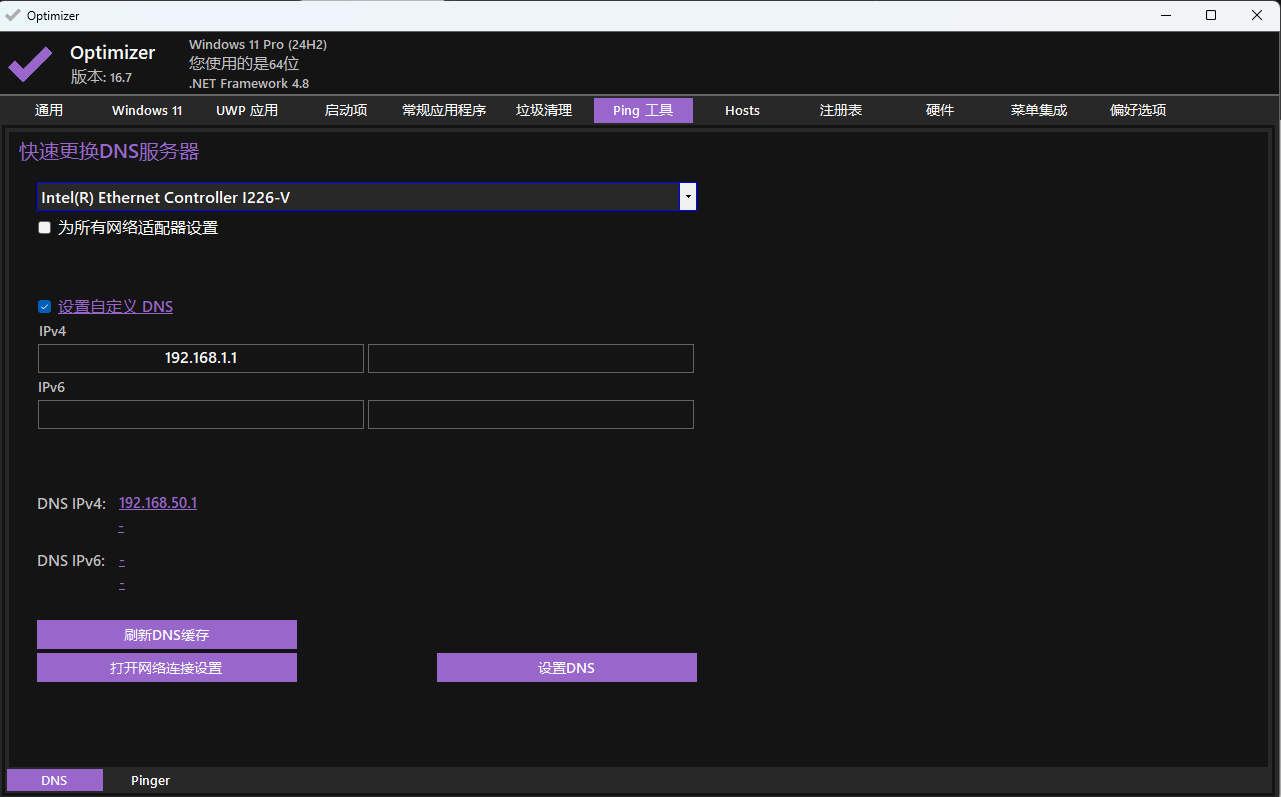
Task: Select the 硬件 tab
Action: 939,110
